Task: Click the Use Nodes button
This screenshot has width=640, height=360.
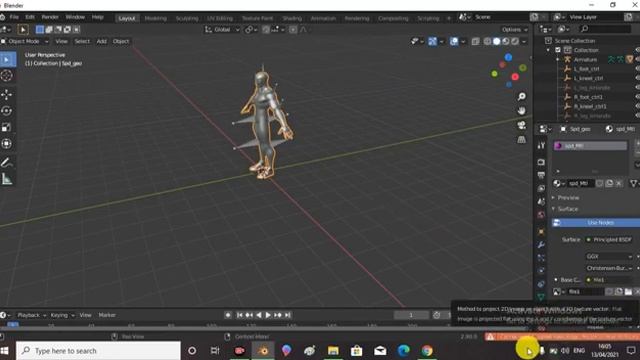Action: 596,222
